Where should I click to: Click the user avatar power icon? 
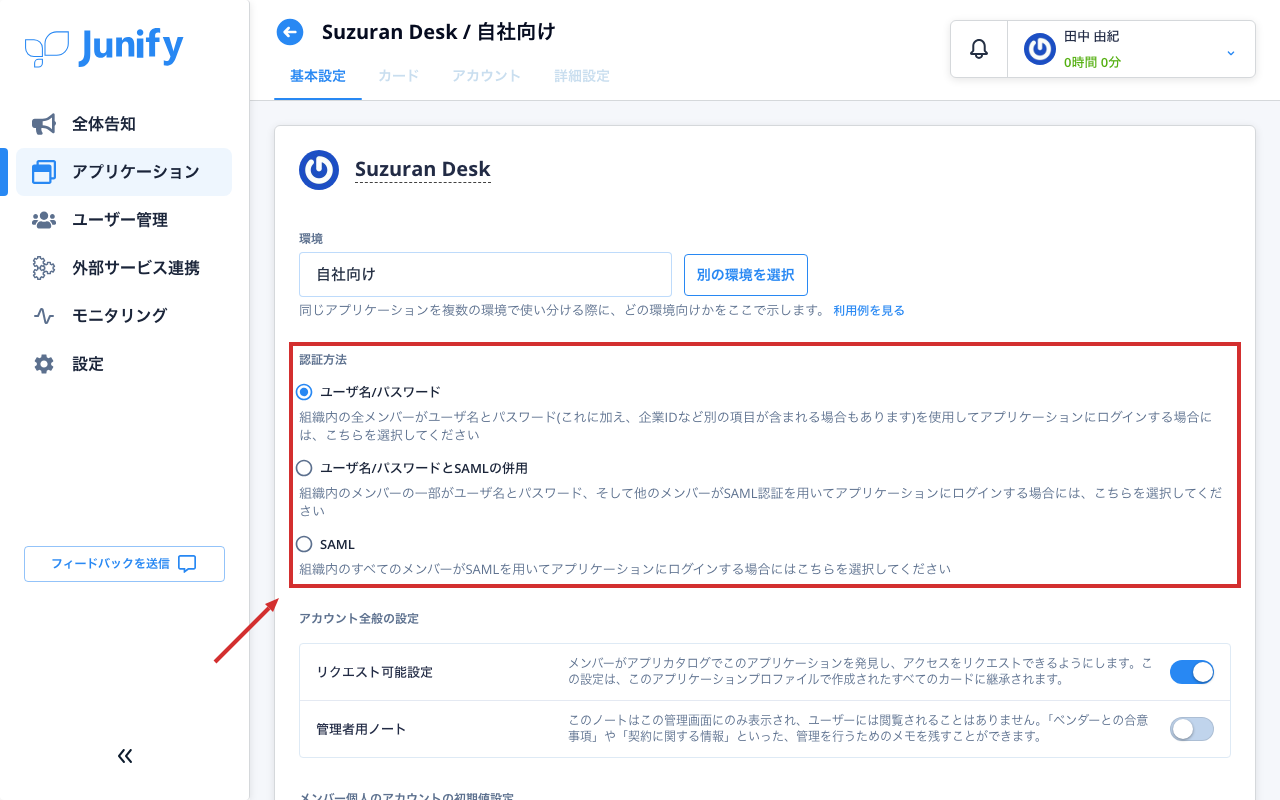[x=1040, y=49]
